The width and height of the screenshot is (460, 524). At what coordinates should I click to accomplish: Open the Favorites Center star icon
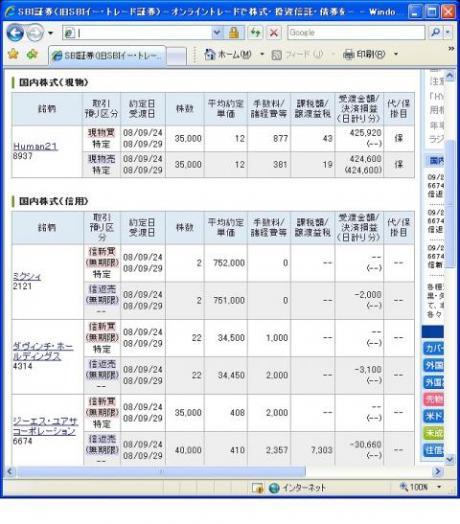13,54
